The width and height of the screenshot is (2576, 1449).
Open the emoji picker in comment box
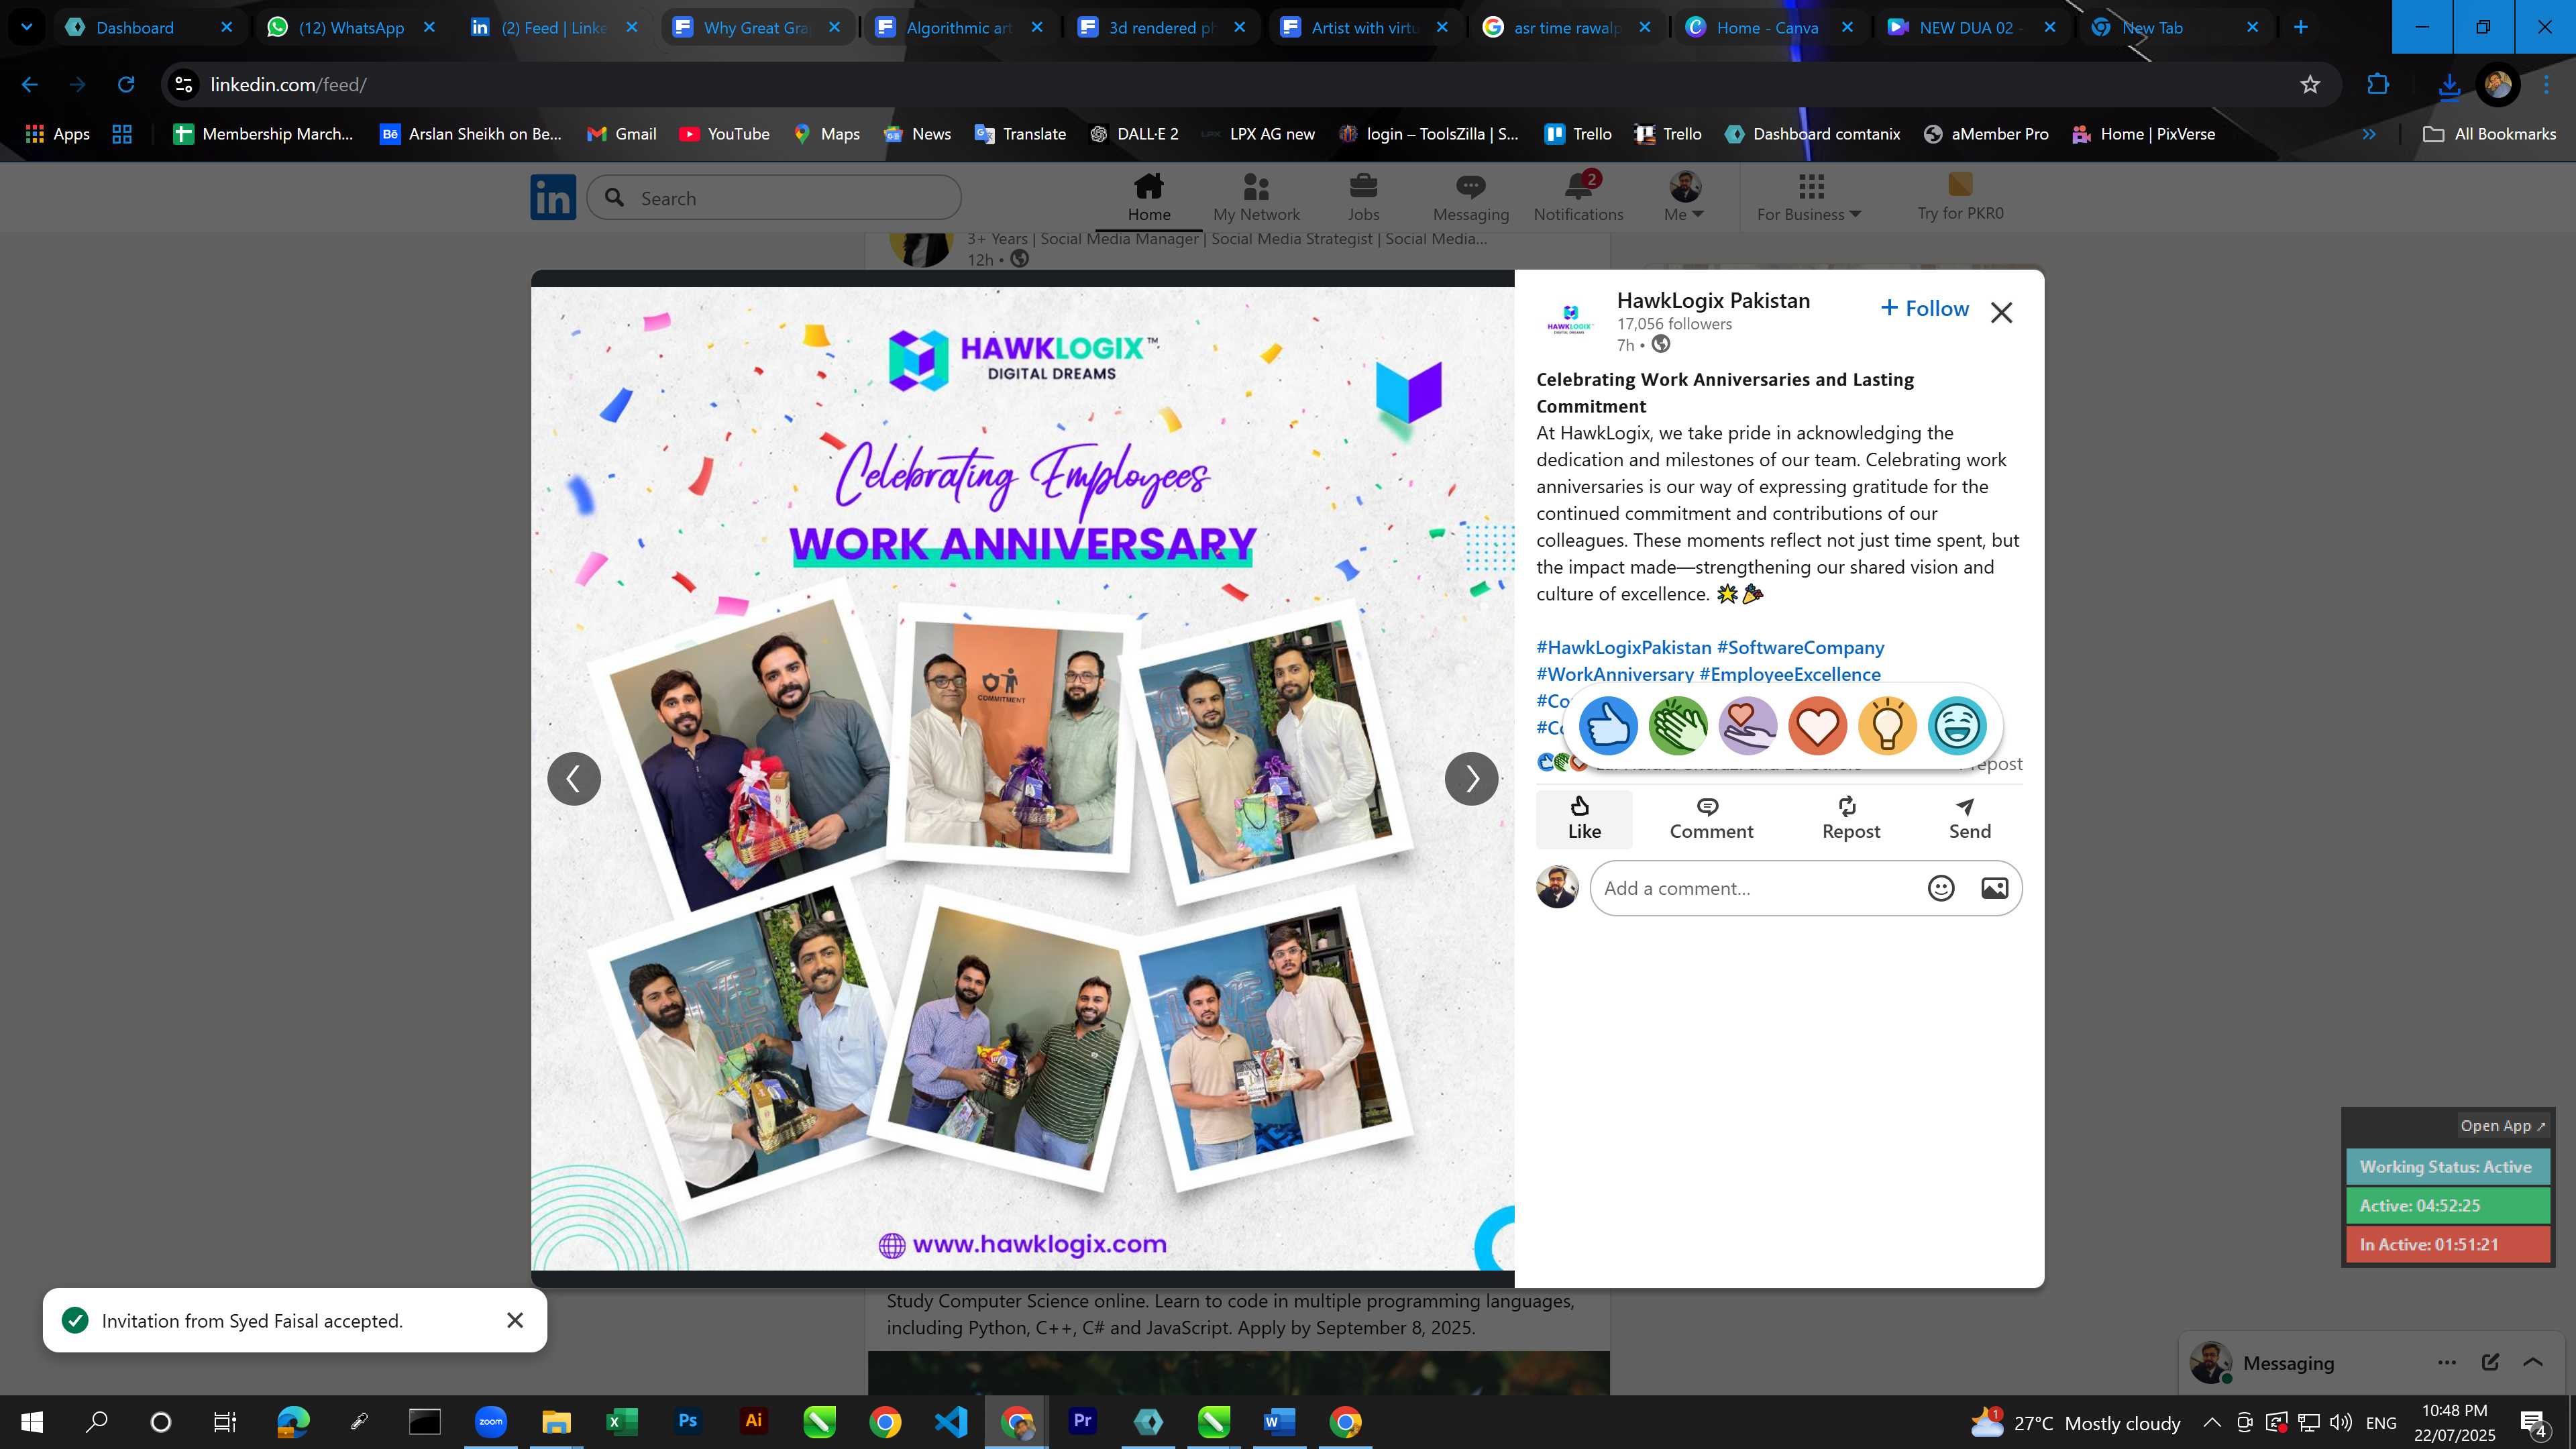pyautogui.click(x=1940, y=888)
